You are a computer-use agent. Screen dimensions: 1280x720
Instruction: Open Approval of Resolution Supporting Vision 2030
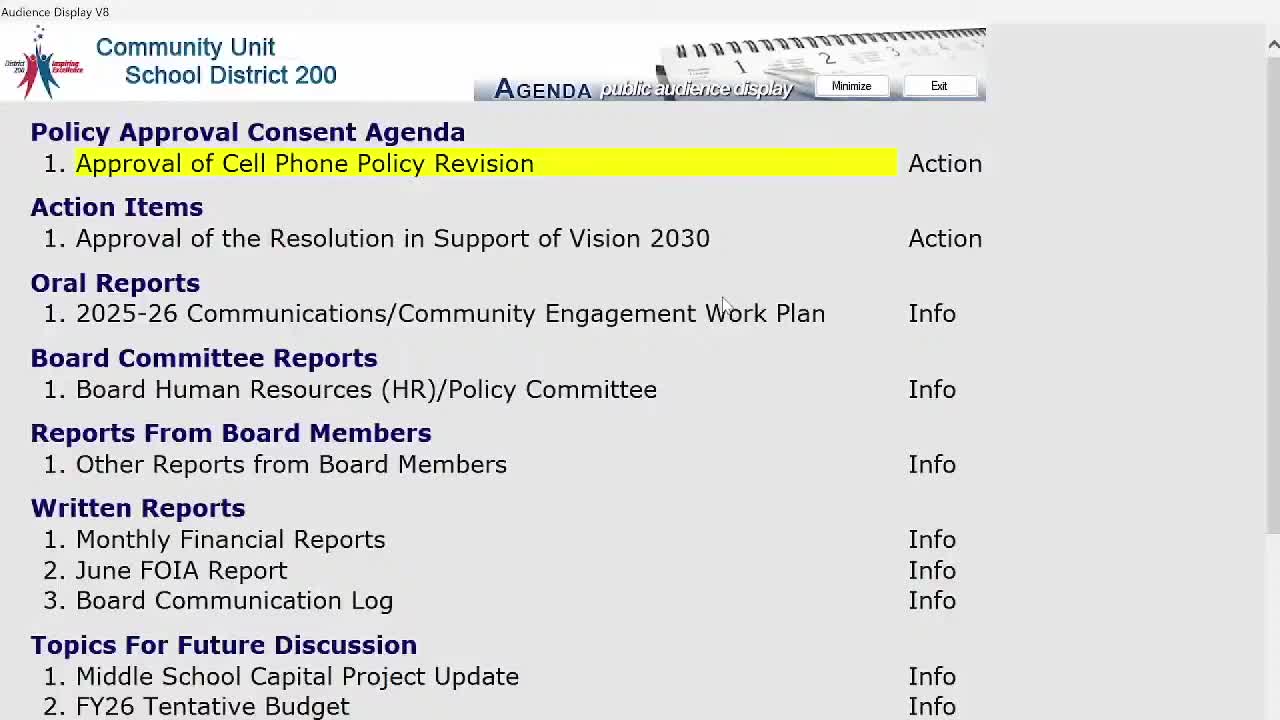tap(392, 239)
